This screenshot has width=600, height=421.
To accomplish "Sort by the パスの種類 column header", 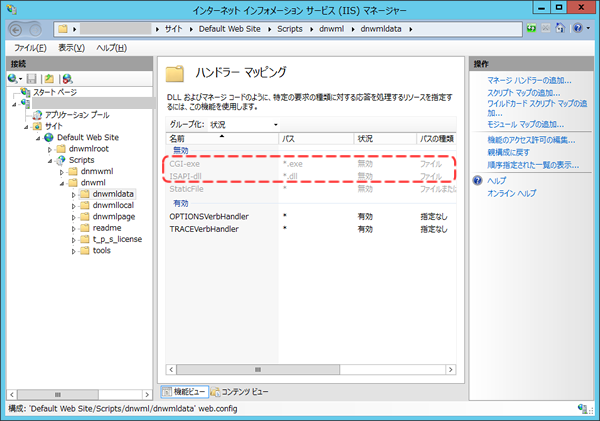I will pos(436,139).
